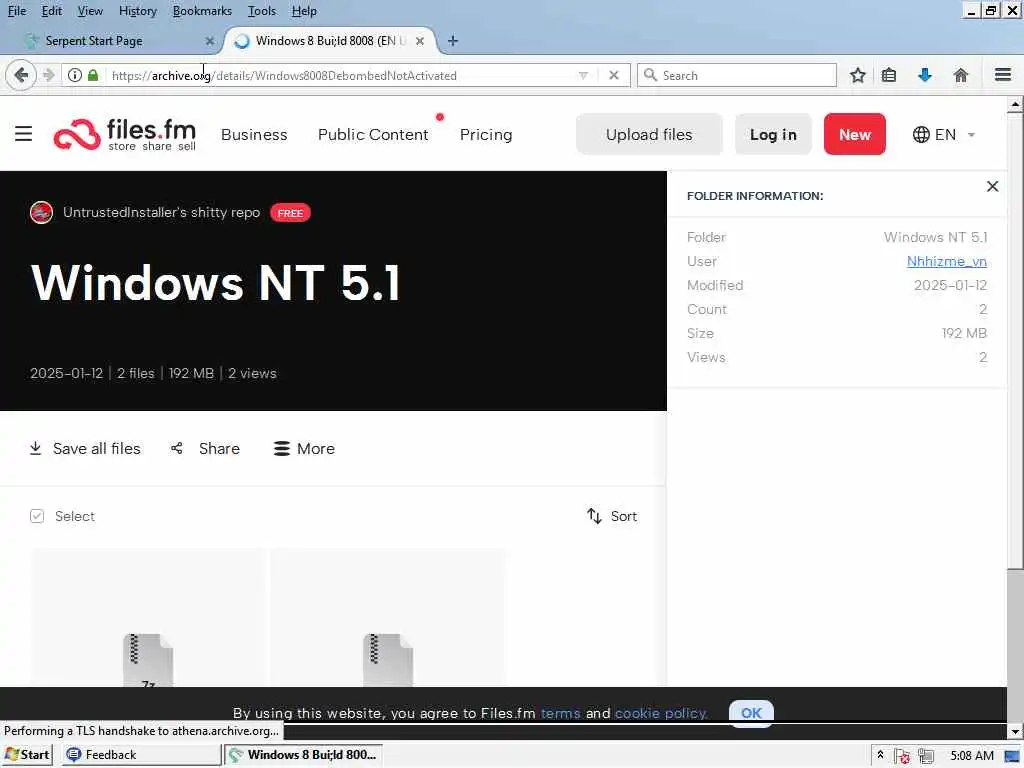Image resolution: width=1024 pixels, height=768 pixels.
Task: Click the Upload files button
Action: 649,134
